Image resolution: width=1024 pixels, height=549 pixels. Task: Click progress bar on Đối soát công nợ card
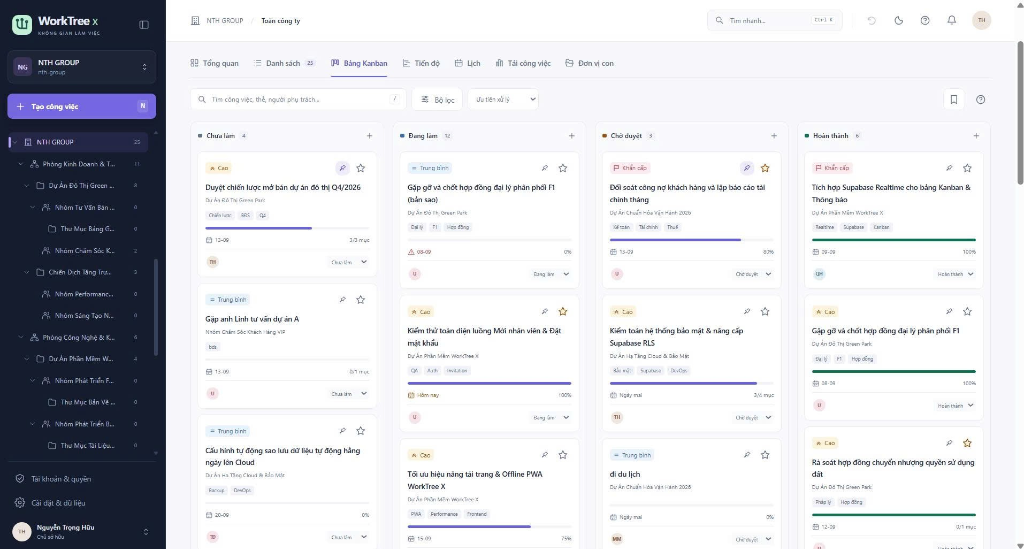click(x=692, y=240)
